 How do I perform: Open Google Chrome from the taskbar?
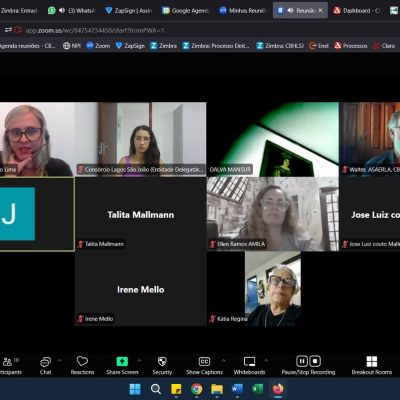click(197, 389)
